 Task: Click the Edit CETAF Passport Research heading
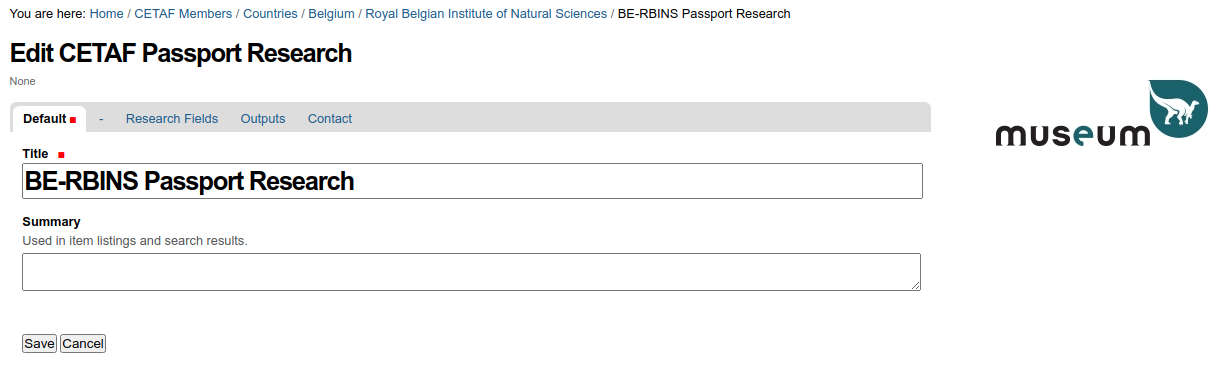[181, 53]
